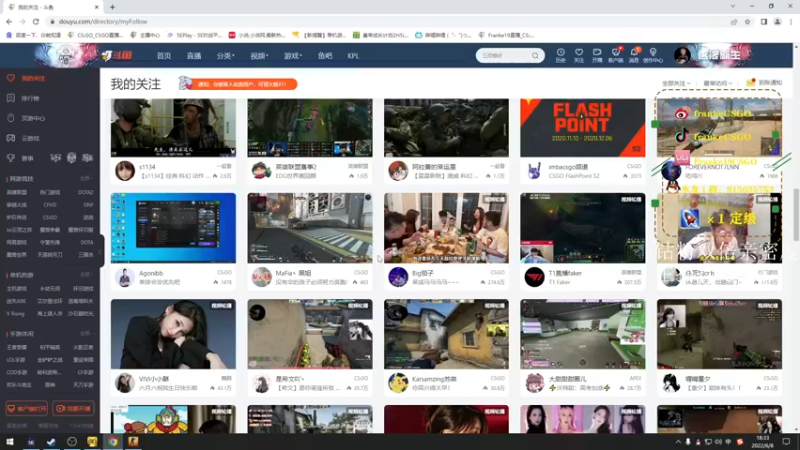Open MaFia丶黑咀 stream thumbnail

(x=310, y=228)
